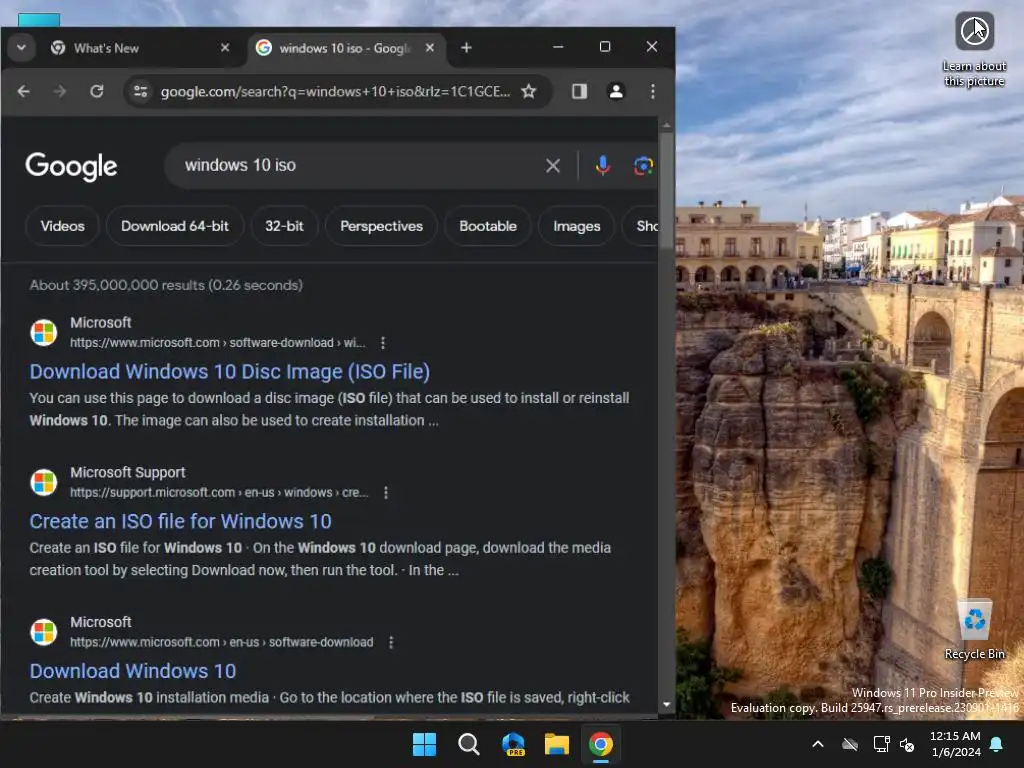This screenshot has height=768, width=1024.
Task: Close the What's New tab
Action: click(x=225, y=48)
